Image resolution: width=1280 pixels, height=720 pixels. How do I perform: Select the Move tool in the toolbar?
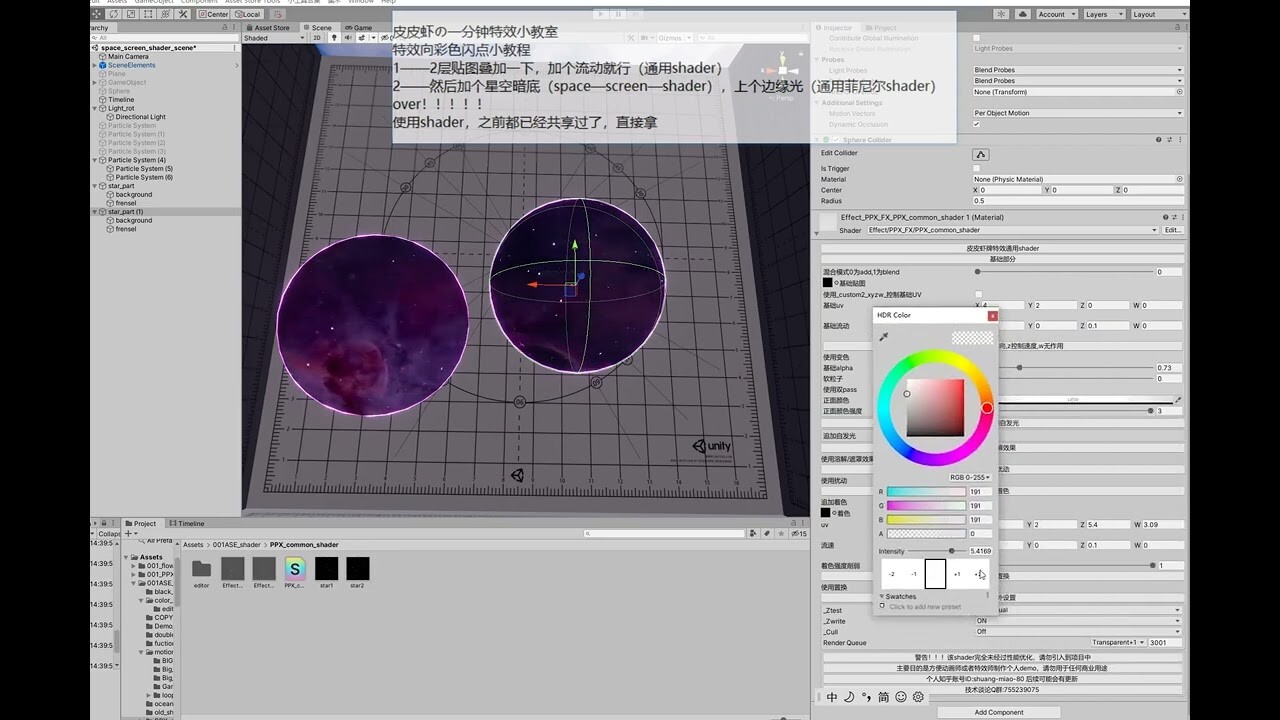tap(98, 14)
